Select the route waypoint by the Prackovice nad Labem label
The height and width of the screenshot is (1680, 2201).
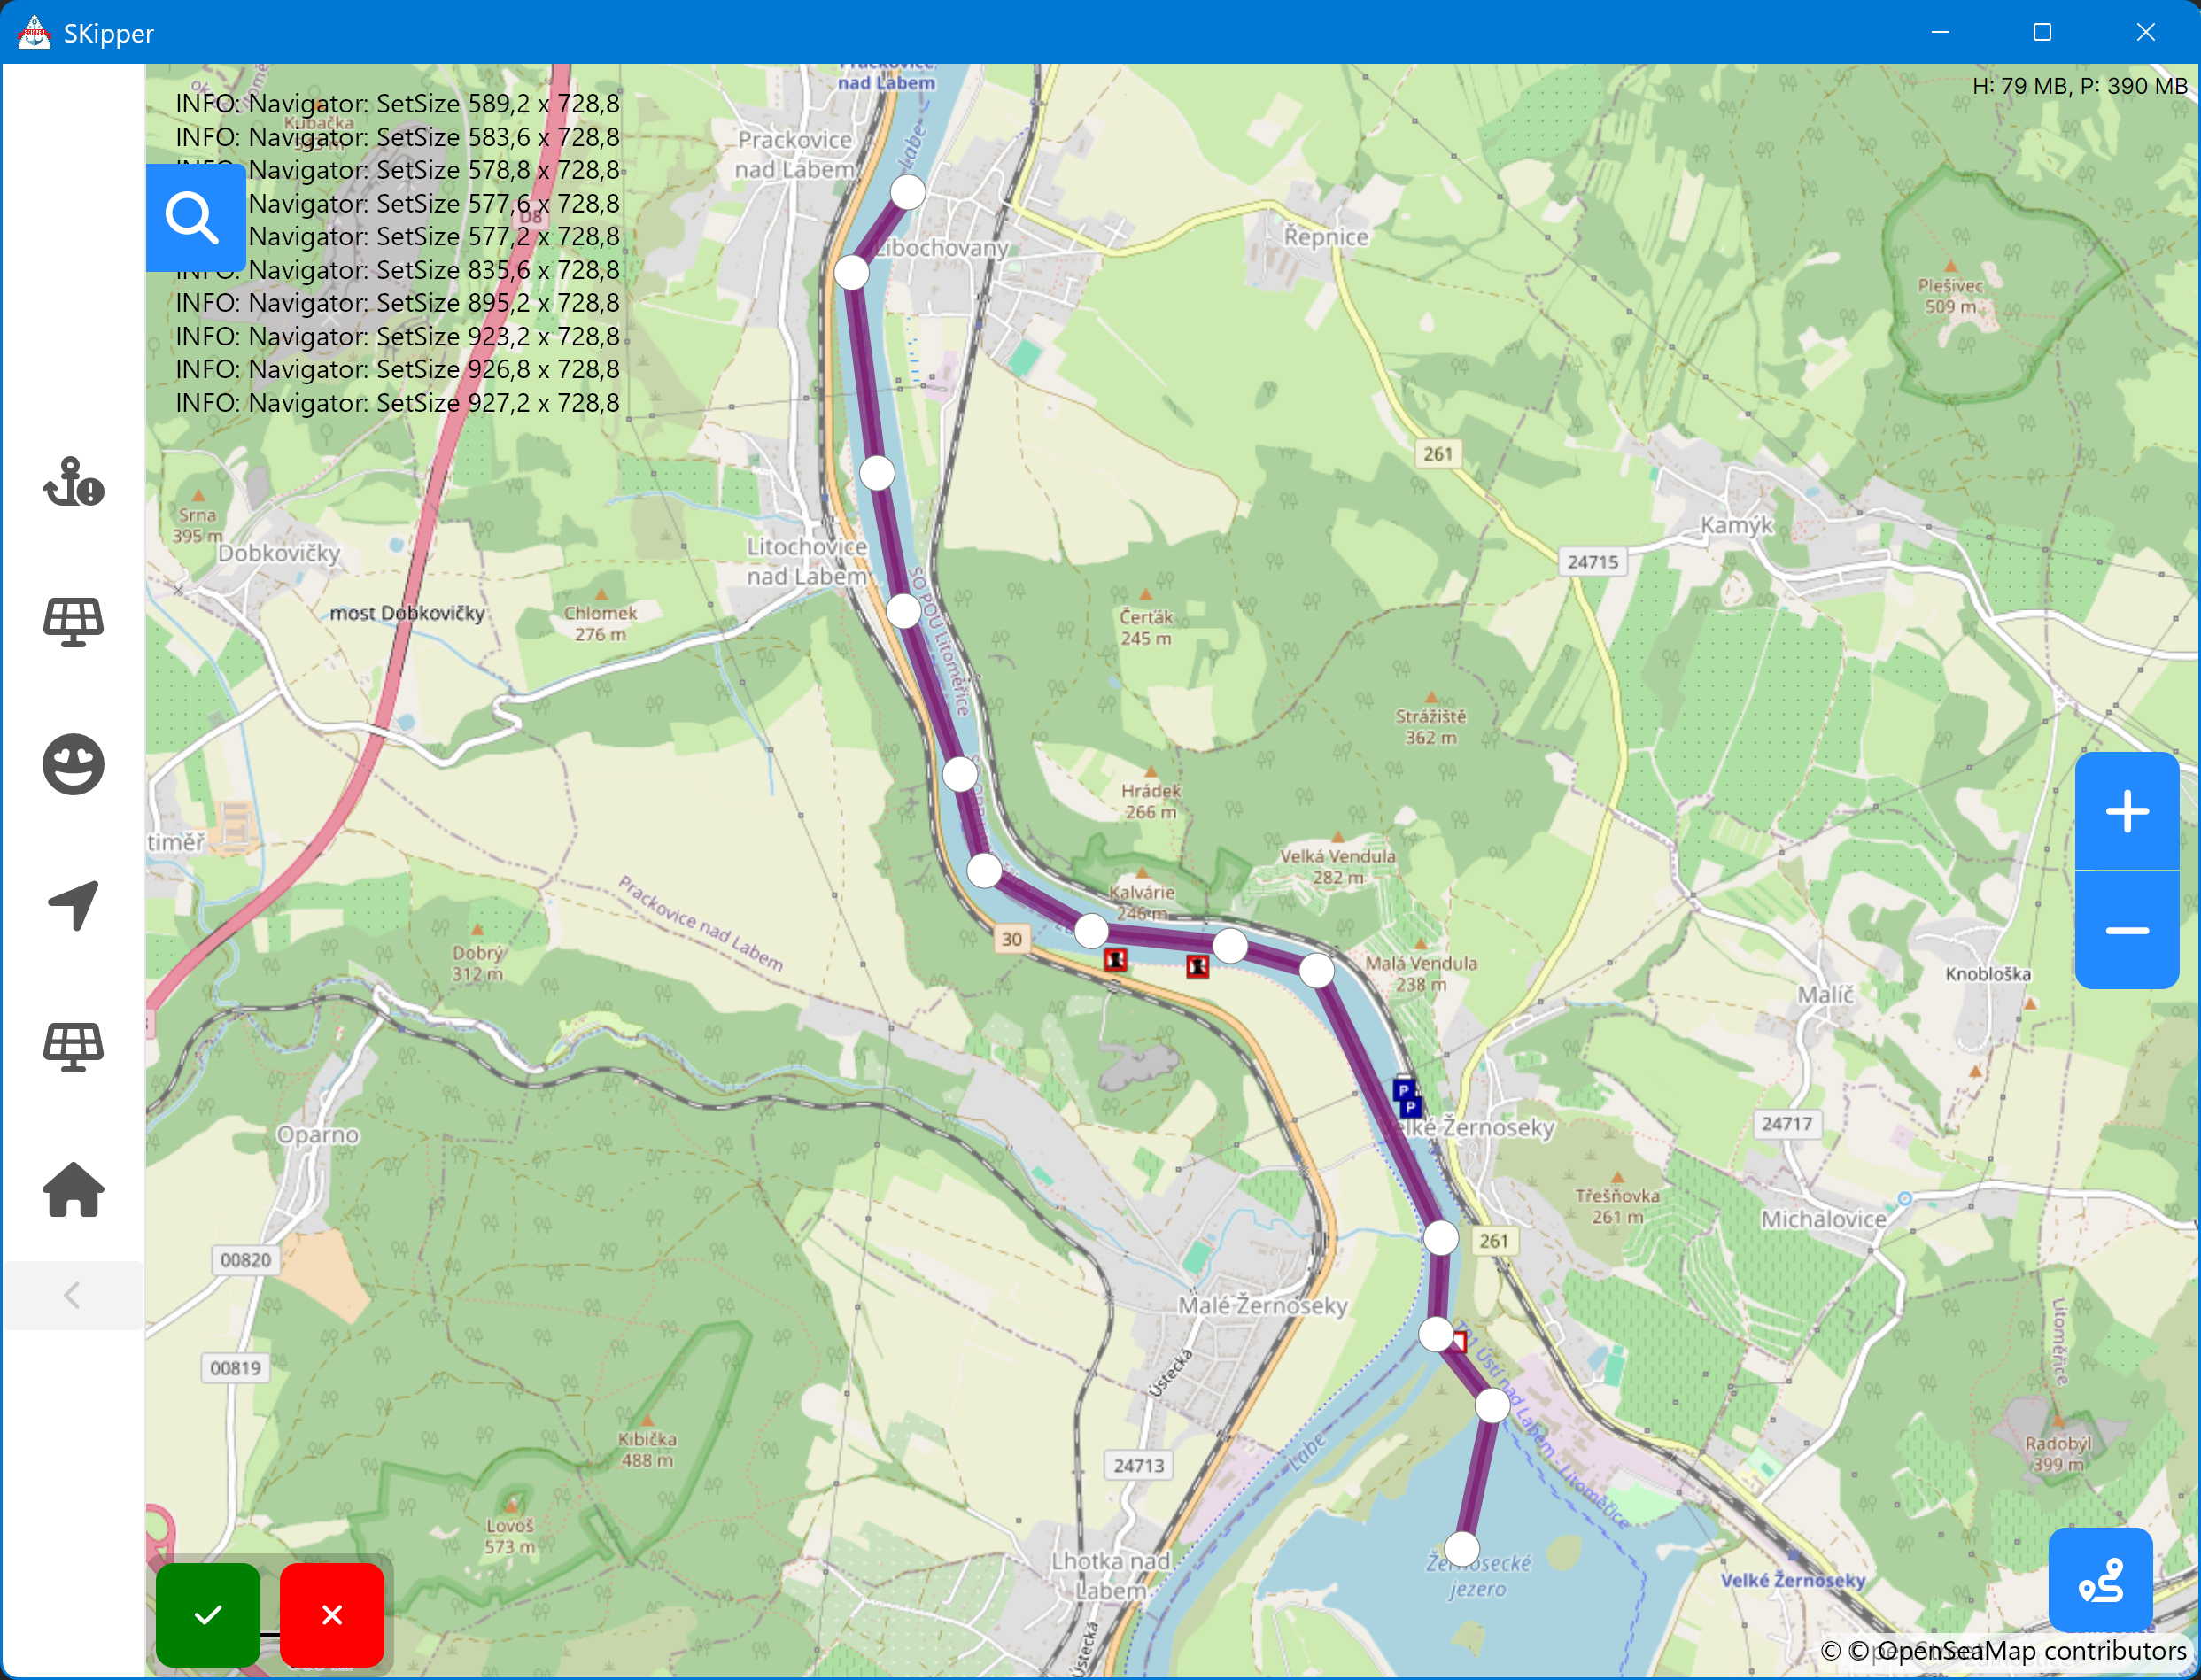[908, 191]
